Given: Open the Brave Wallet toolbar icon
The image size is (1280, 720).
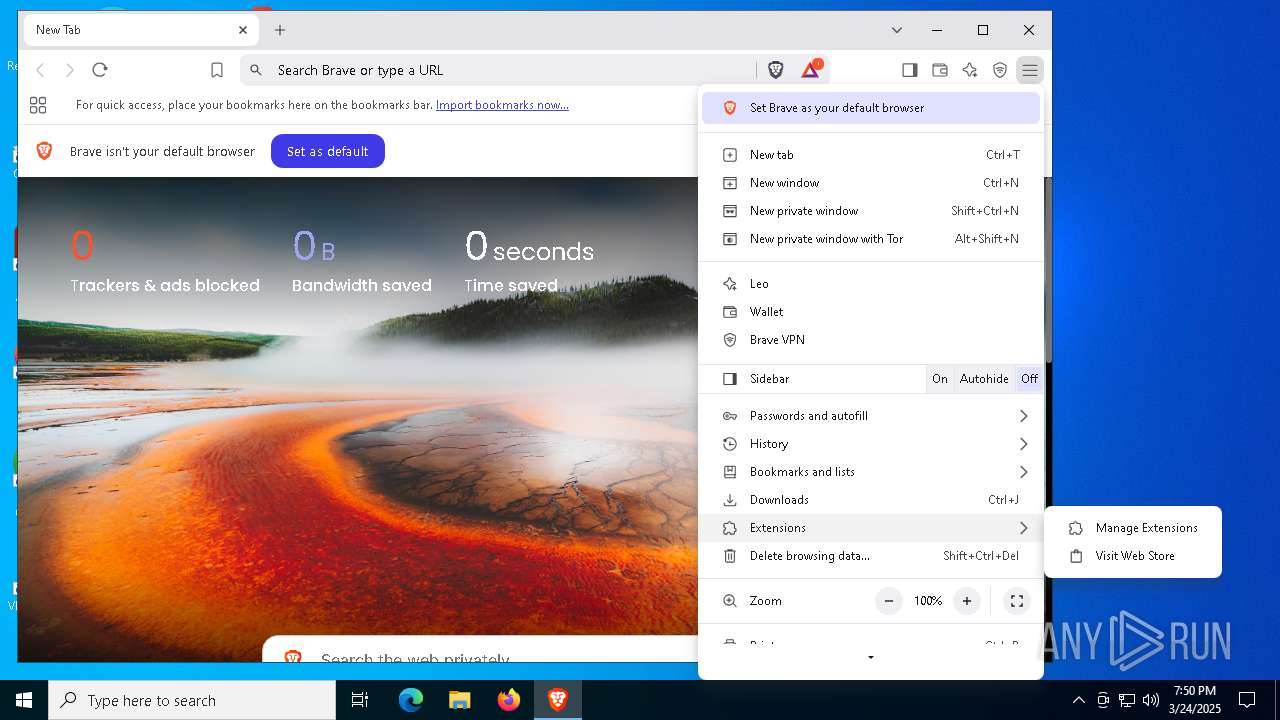Looking at the screenshot, I should 939,70.
